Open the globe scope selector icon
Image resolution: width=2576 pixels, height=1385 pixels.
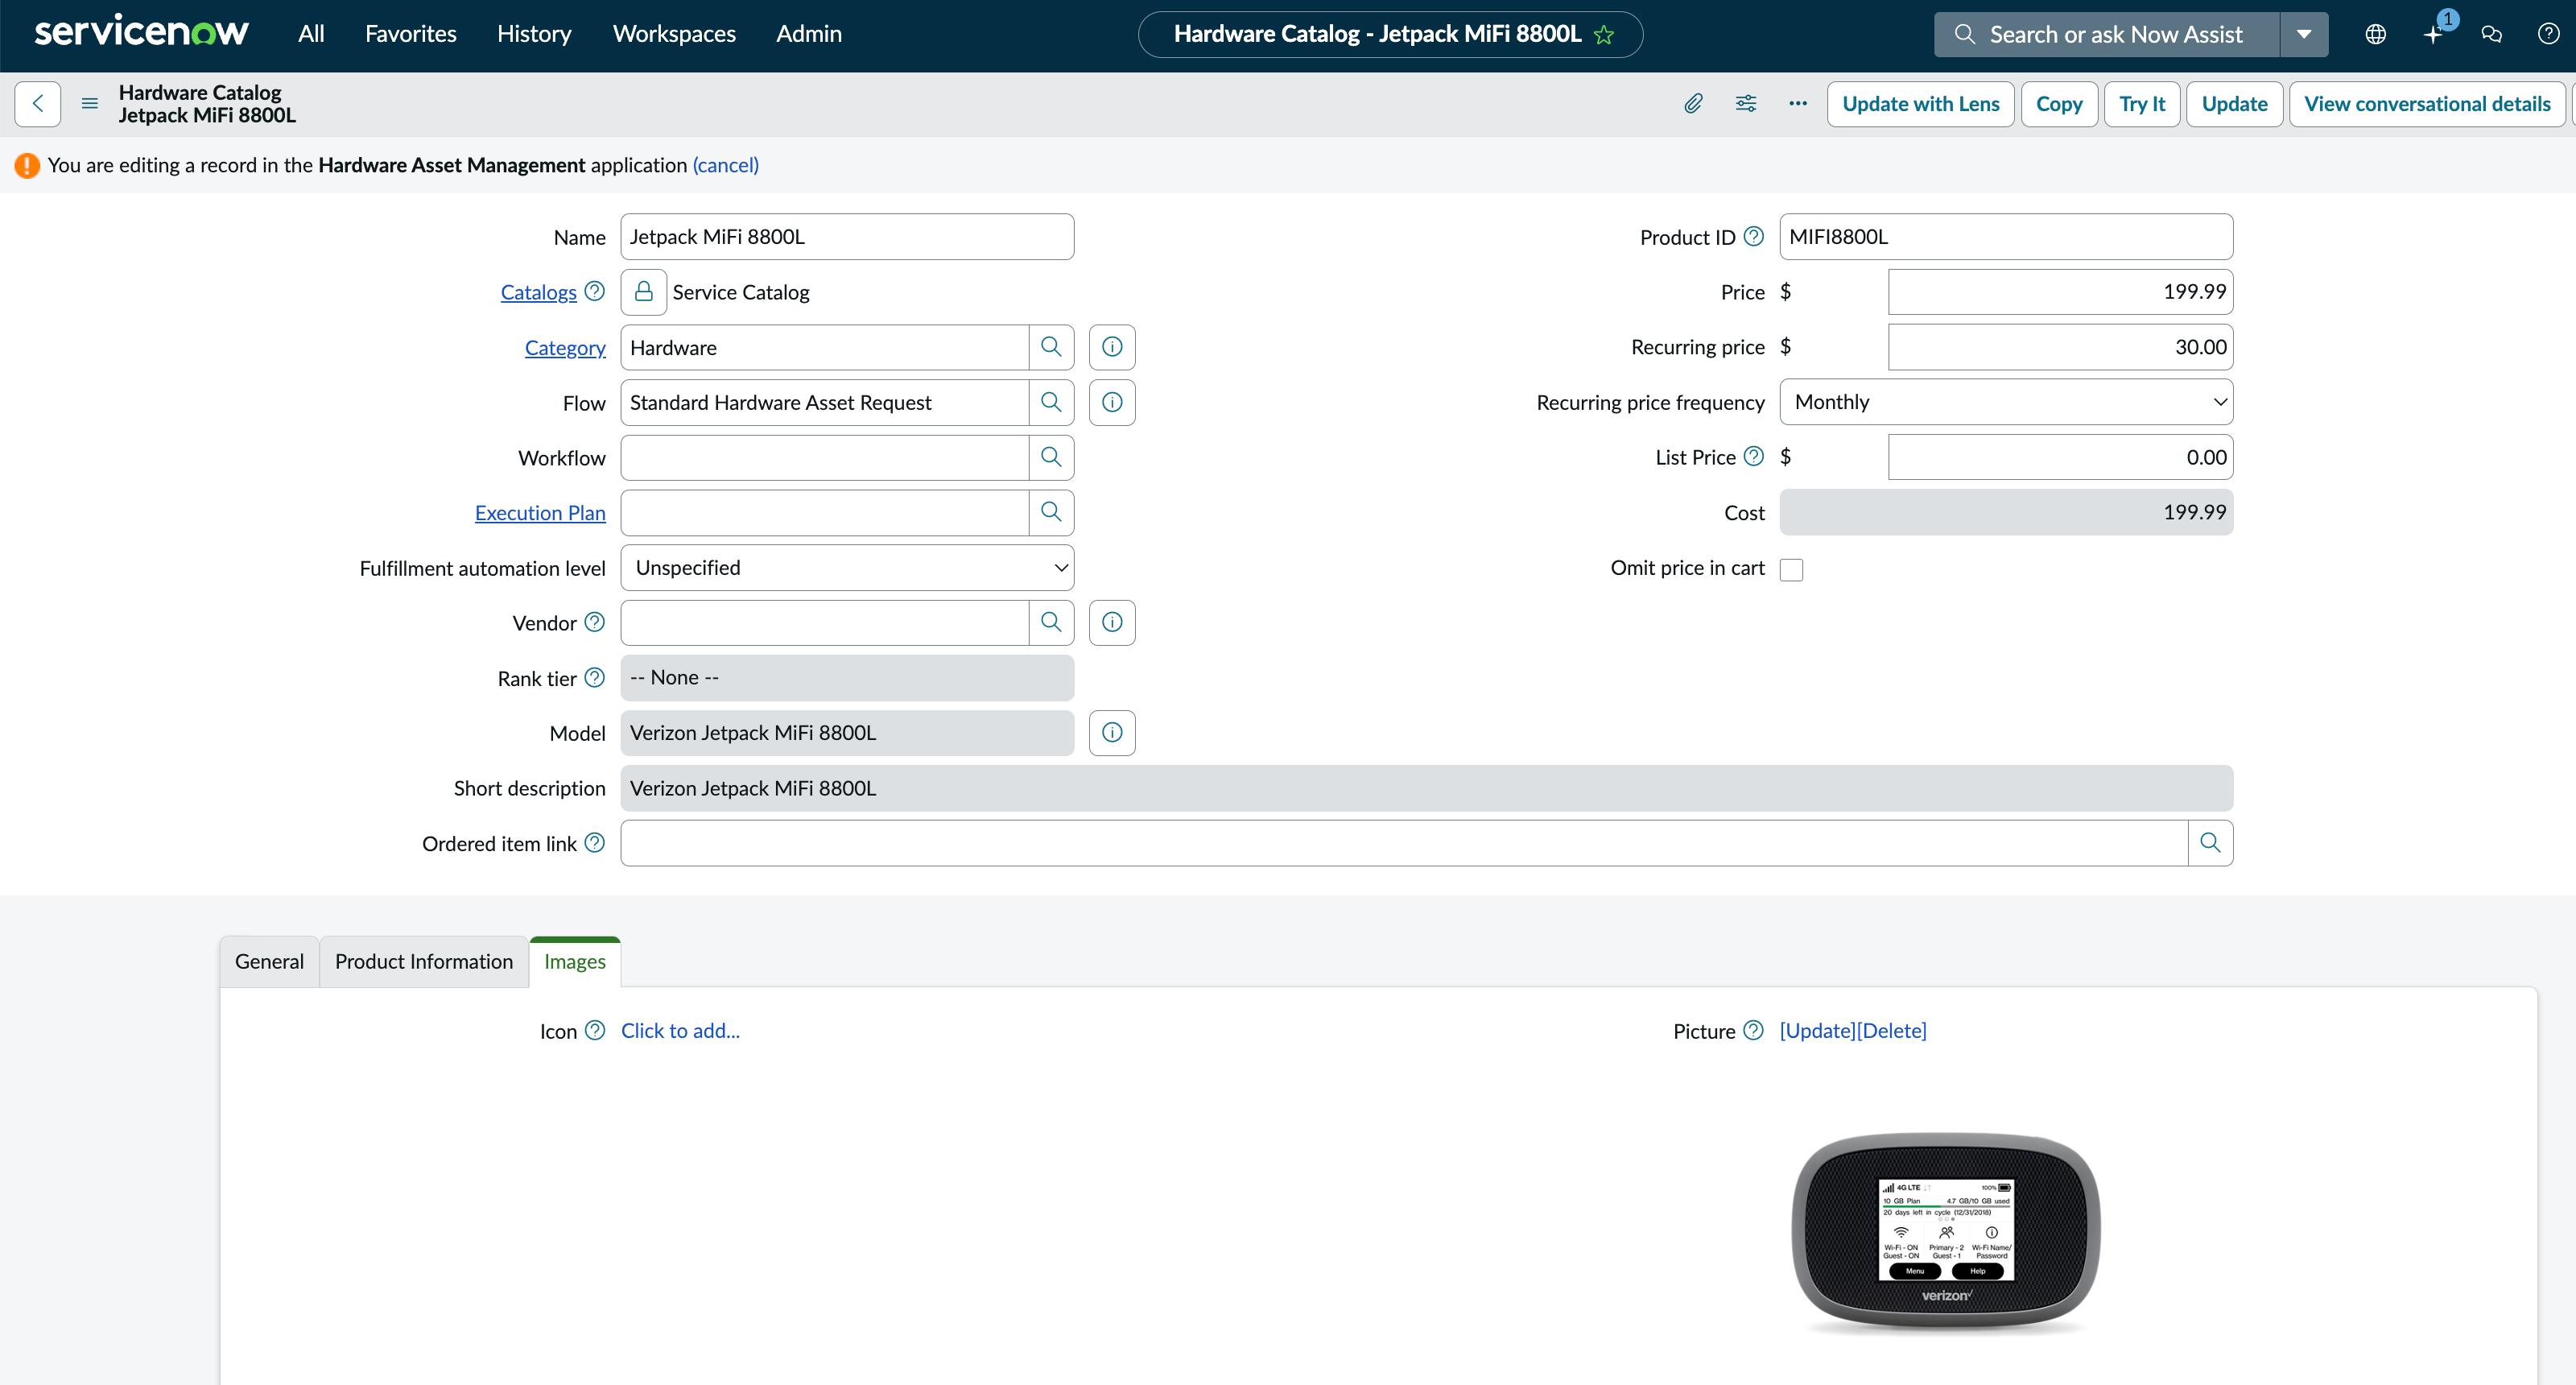click(2376, 35)
